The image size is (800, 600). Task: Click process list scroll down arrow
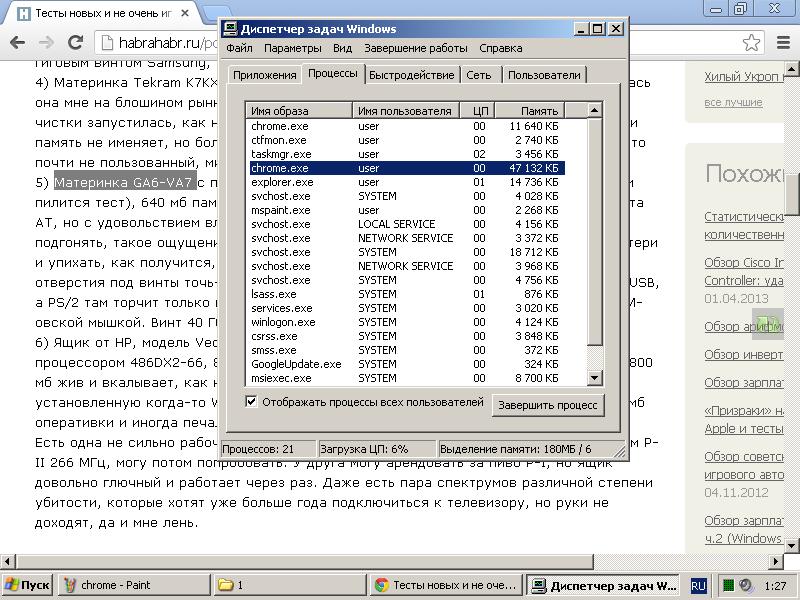(594, 378)
